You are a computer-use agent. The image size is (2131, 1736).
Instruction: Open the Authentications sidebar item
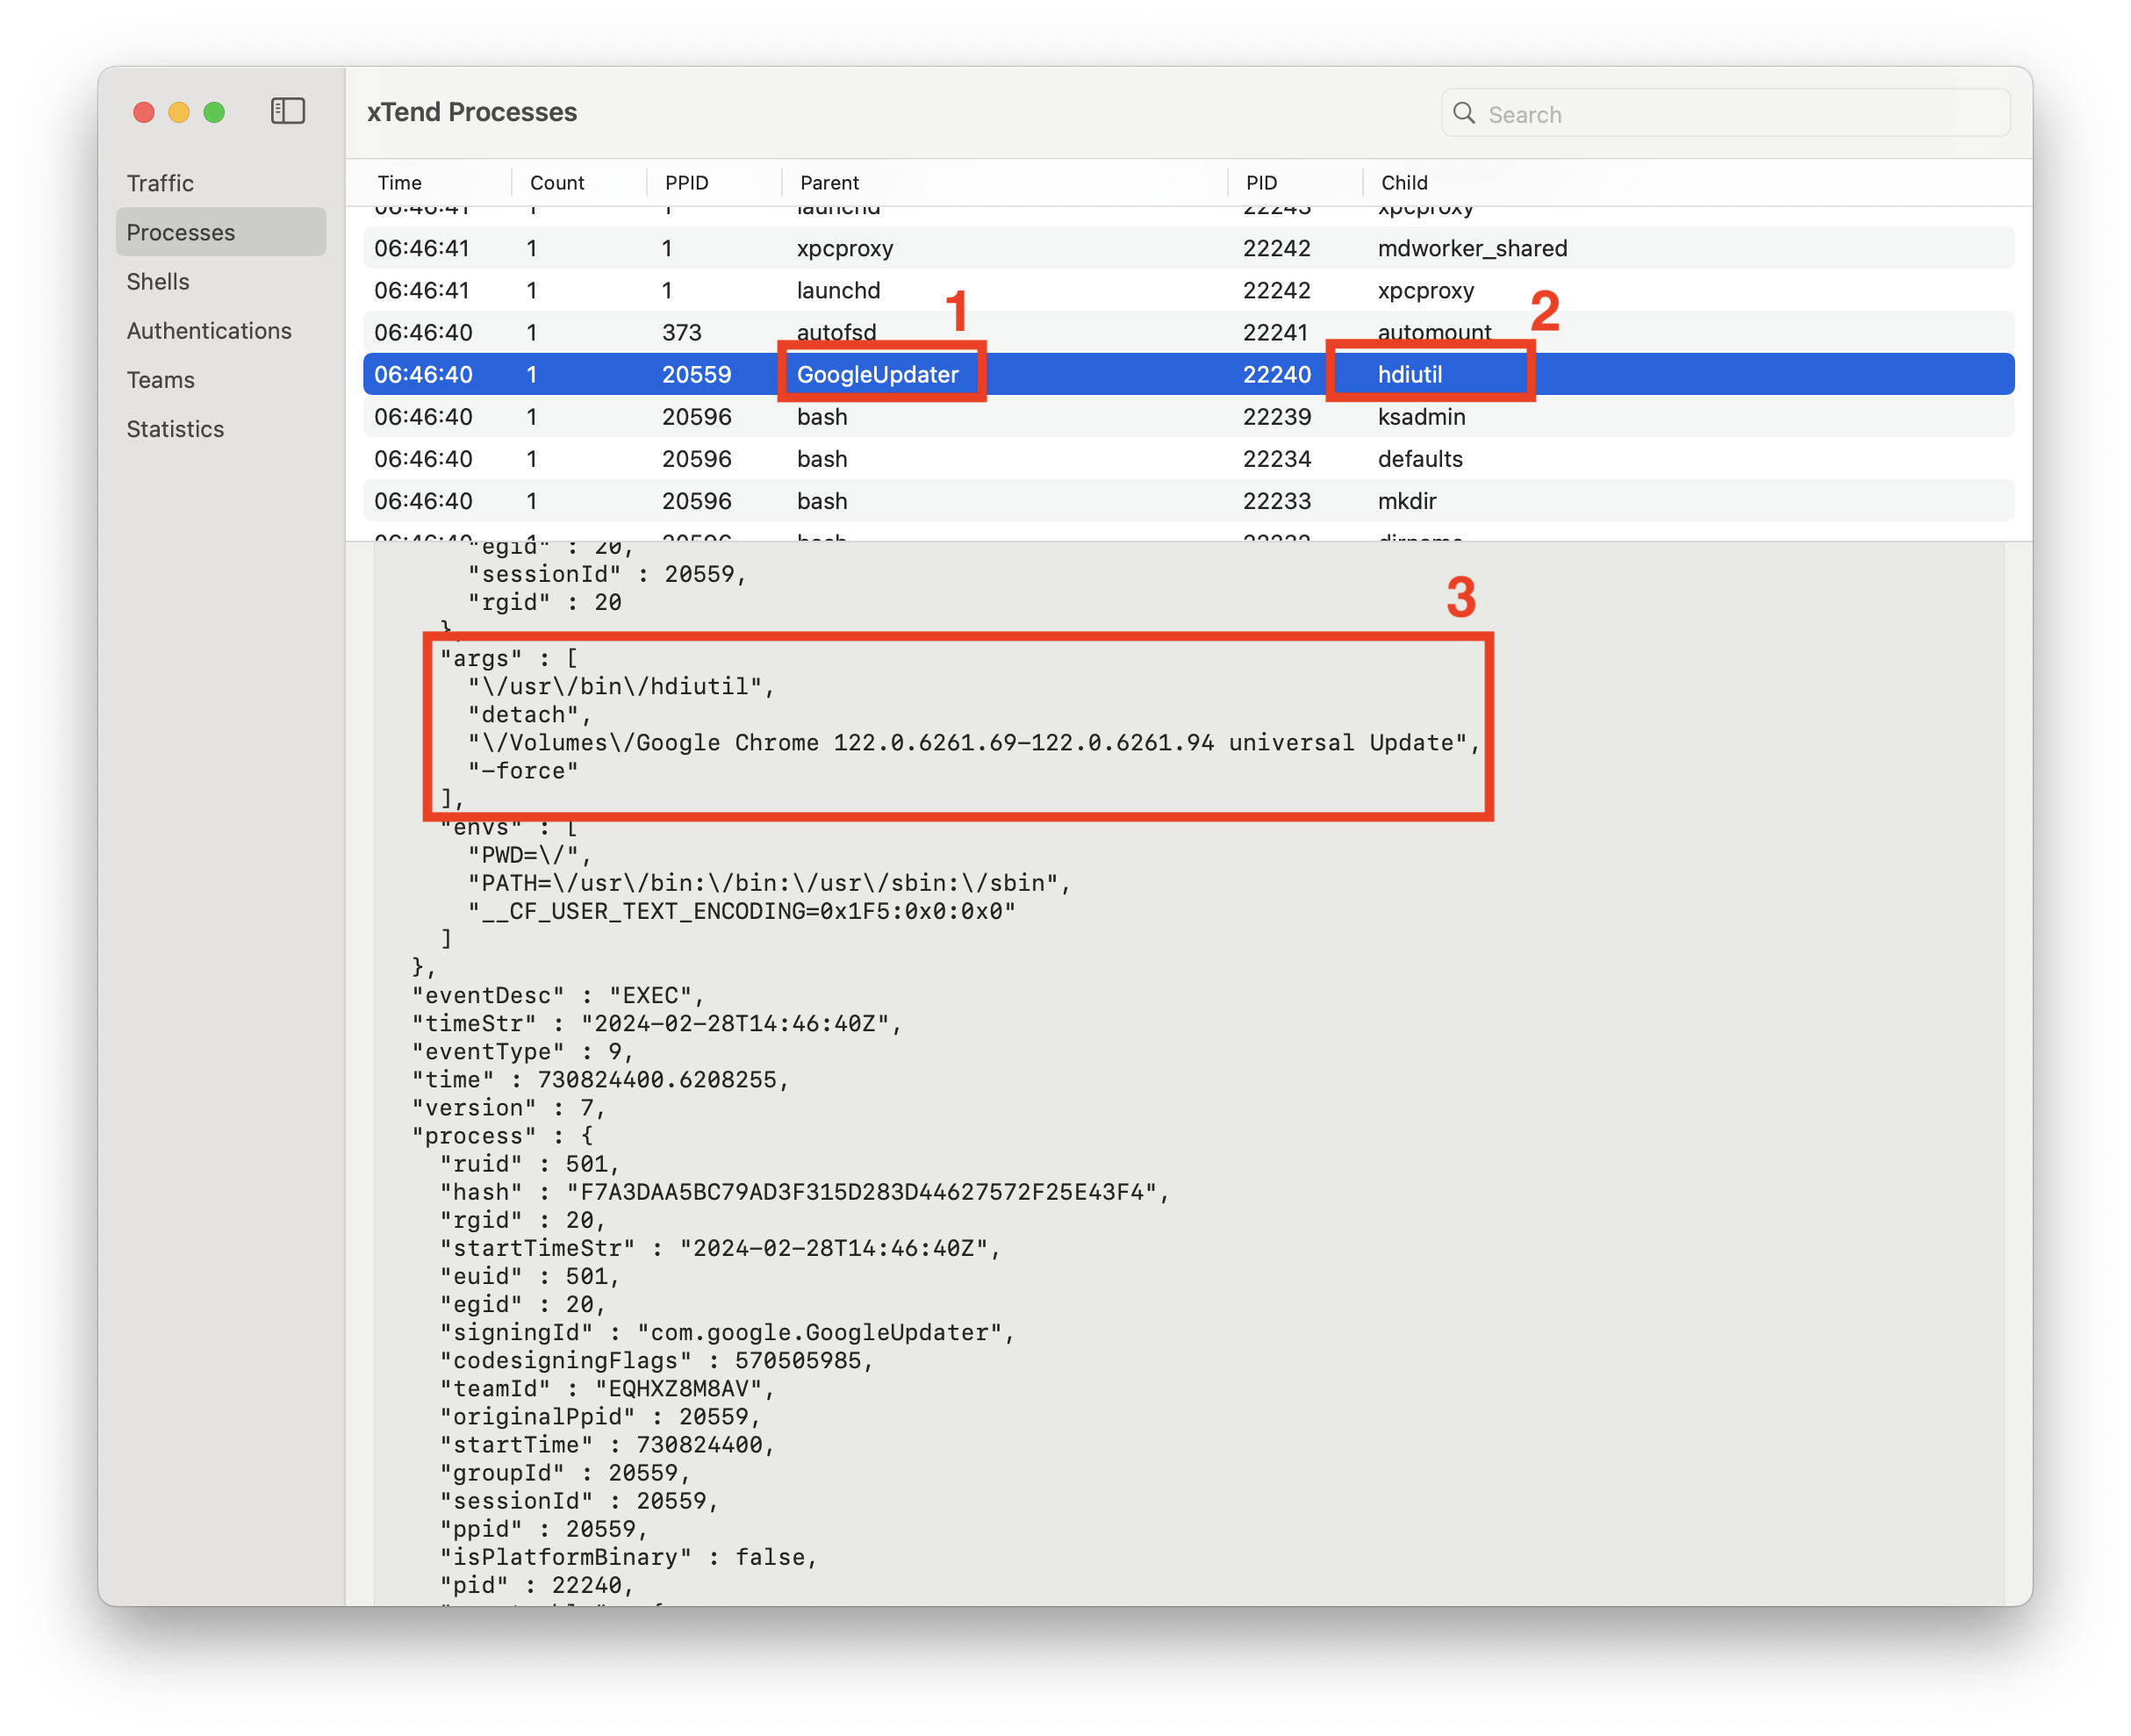209,331
